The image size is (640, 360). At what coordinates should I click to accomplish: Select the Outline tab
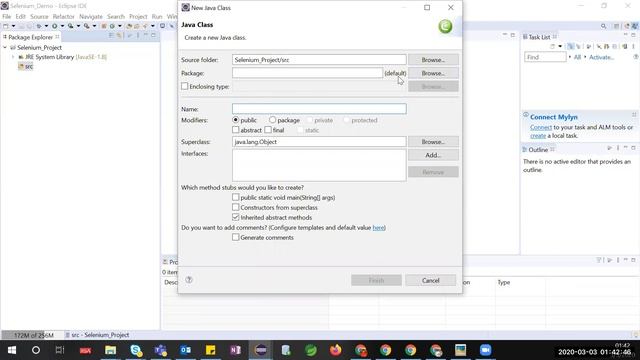point(538,149)
